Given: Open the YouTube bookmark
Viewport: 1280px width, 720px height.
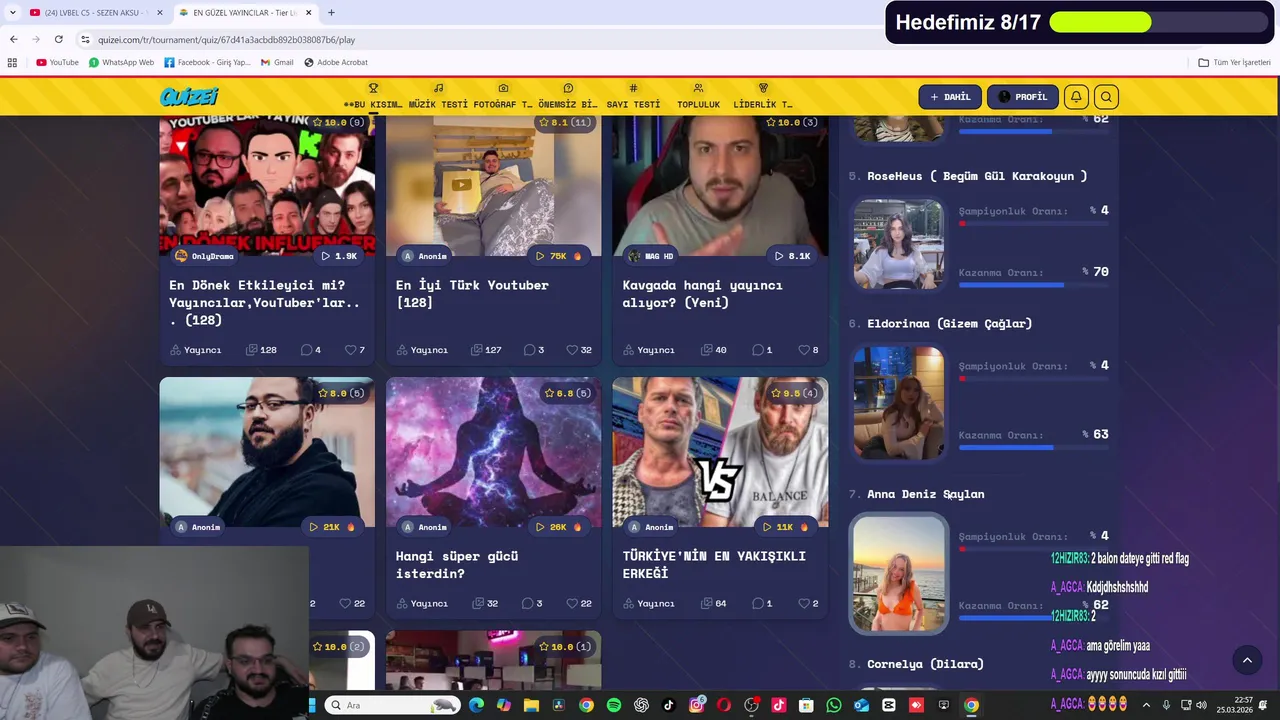Looking at the screenshot, I should 57,62.
